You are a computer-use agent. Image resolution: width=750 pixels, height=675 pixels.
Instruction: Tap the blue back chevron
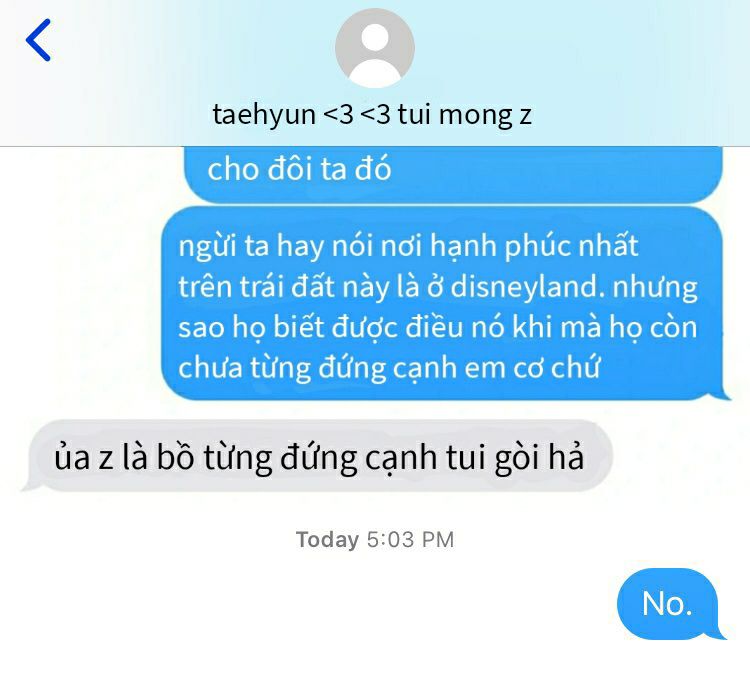(38, 40)
